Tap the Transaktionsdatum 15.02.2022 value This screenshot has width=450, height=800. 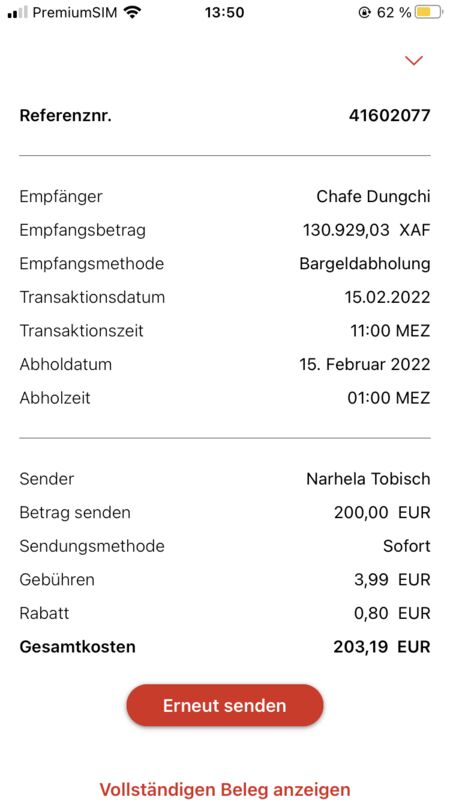point(388,297)
